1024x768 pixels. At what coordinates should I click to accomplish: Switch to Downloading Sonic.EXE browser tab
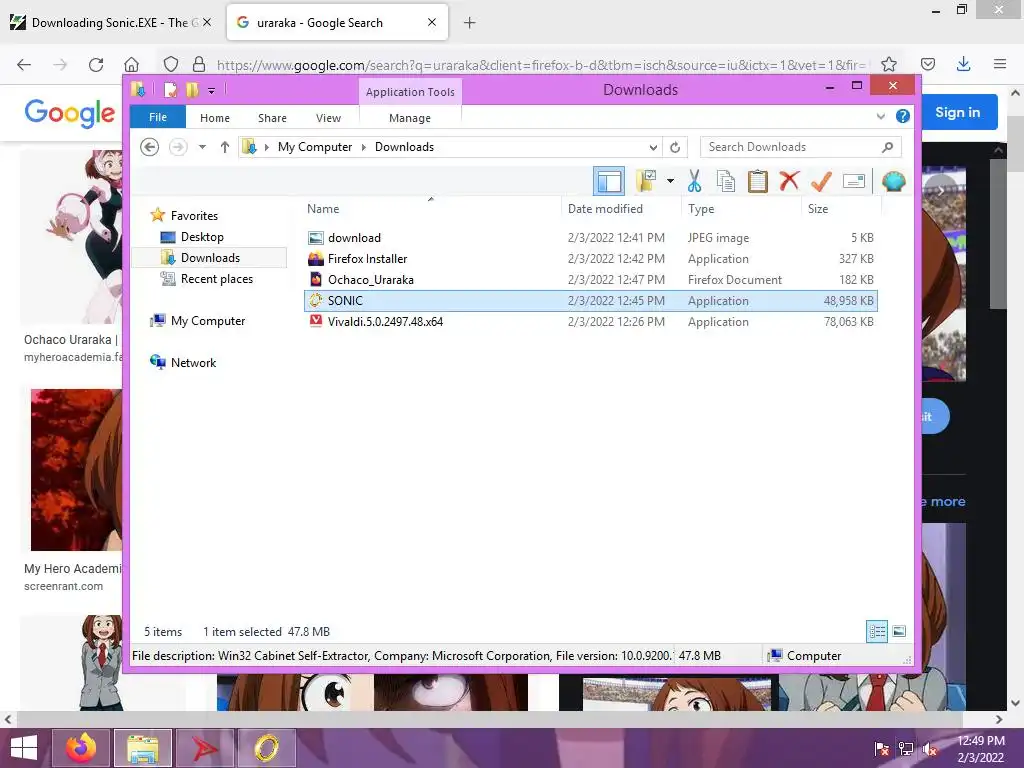point(110,23)
